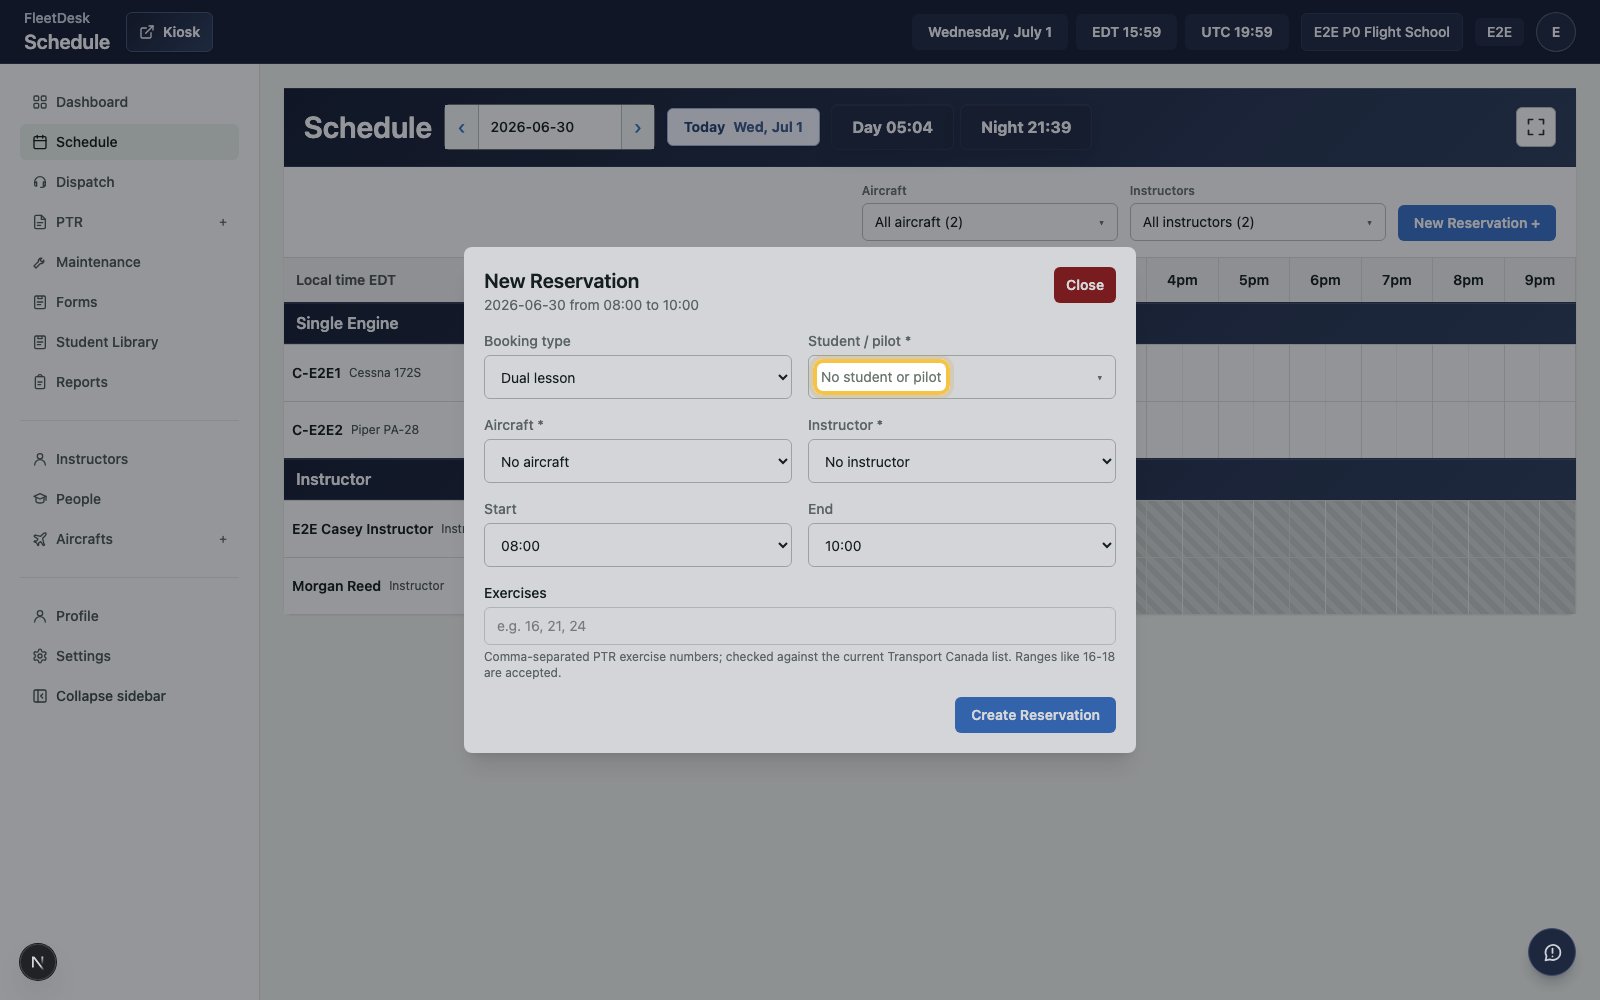1600x1000 pixels.
Task: Click the 6pm column header
Action: pyautogui.click(x=1325, y=280)
